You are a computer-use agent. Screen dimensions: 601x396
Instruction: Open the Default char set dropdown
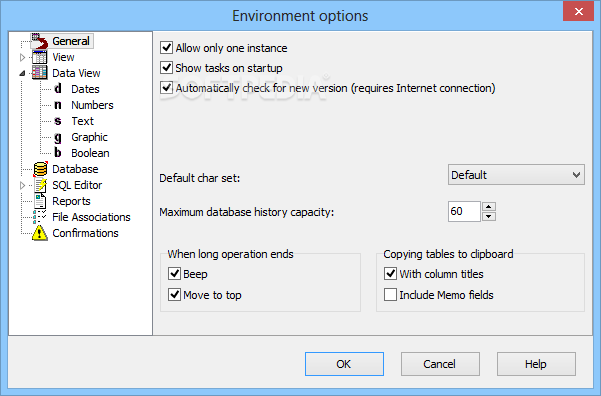pyautogui.click(x=516, y=175)
